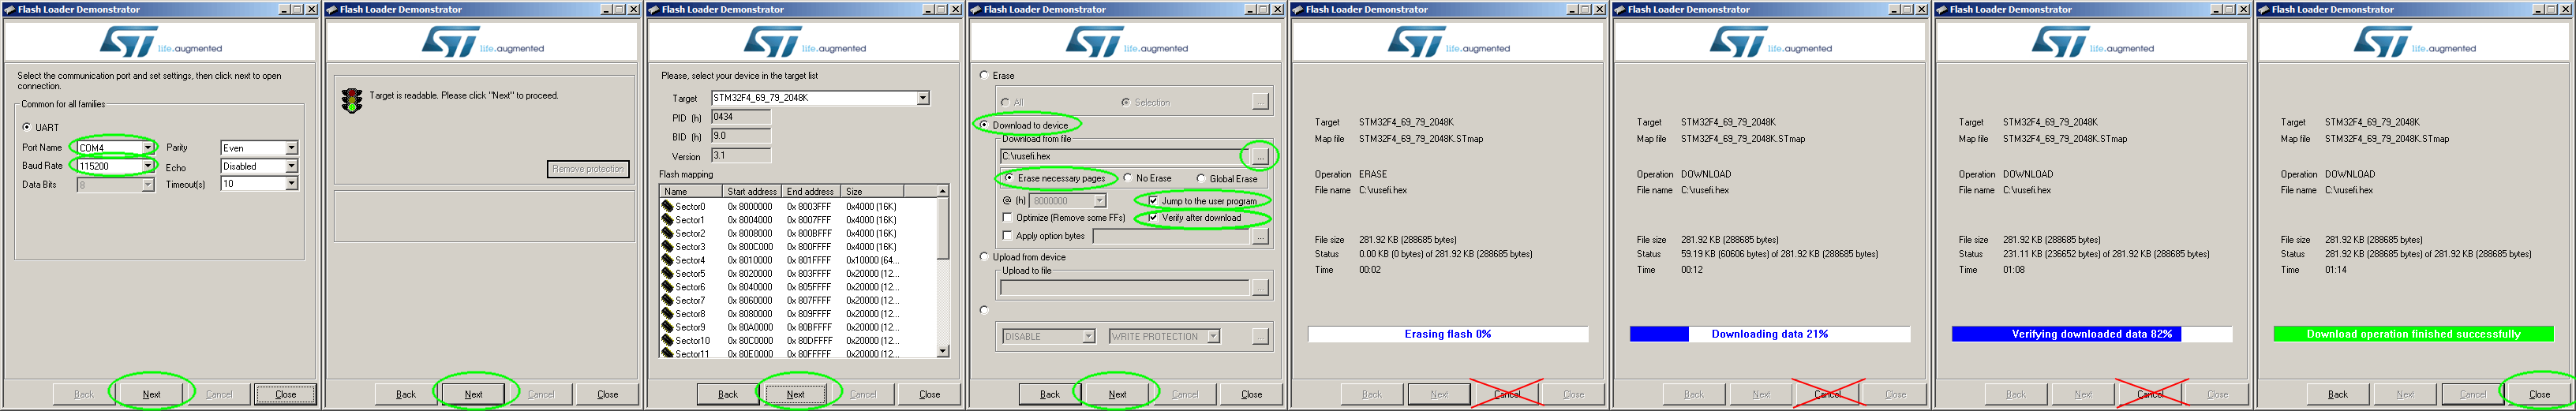Select the UART radio button
This screenshot has height=411, width=2576.
(27, 127)
